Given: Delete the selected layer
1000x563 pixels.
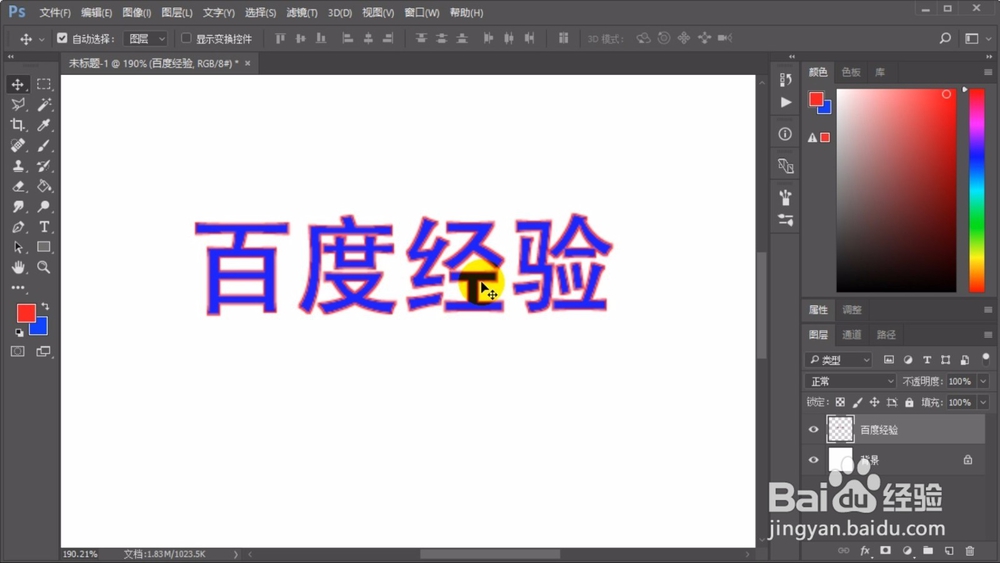Looking at the screenshot, I should 970,550.
